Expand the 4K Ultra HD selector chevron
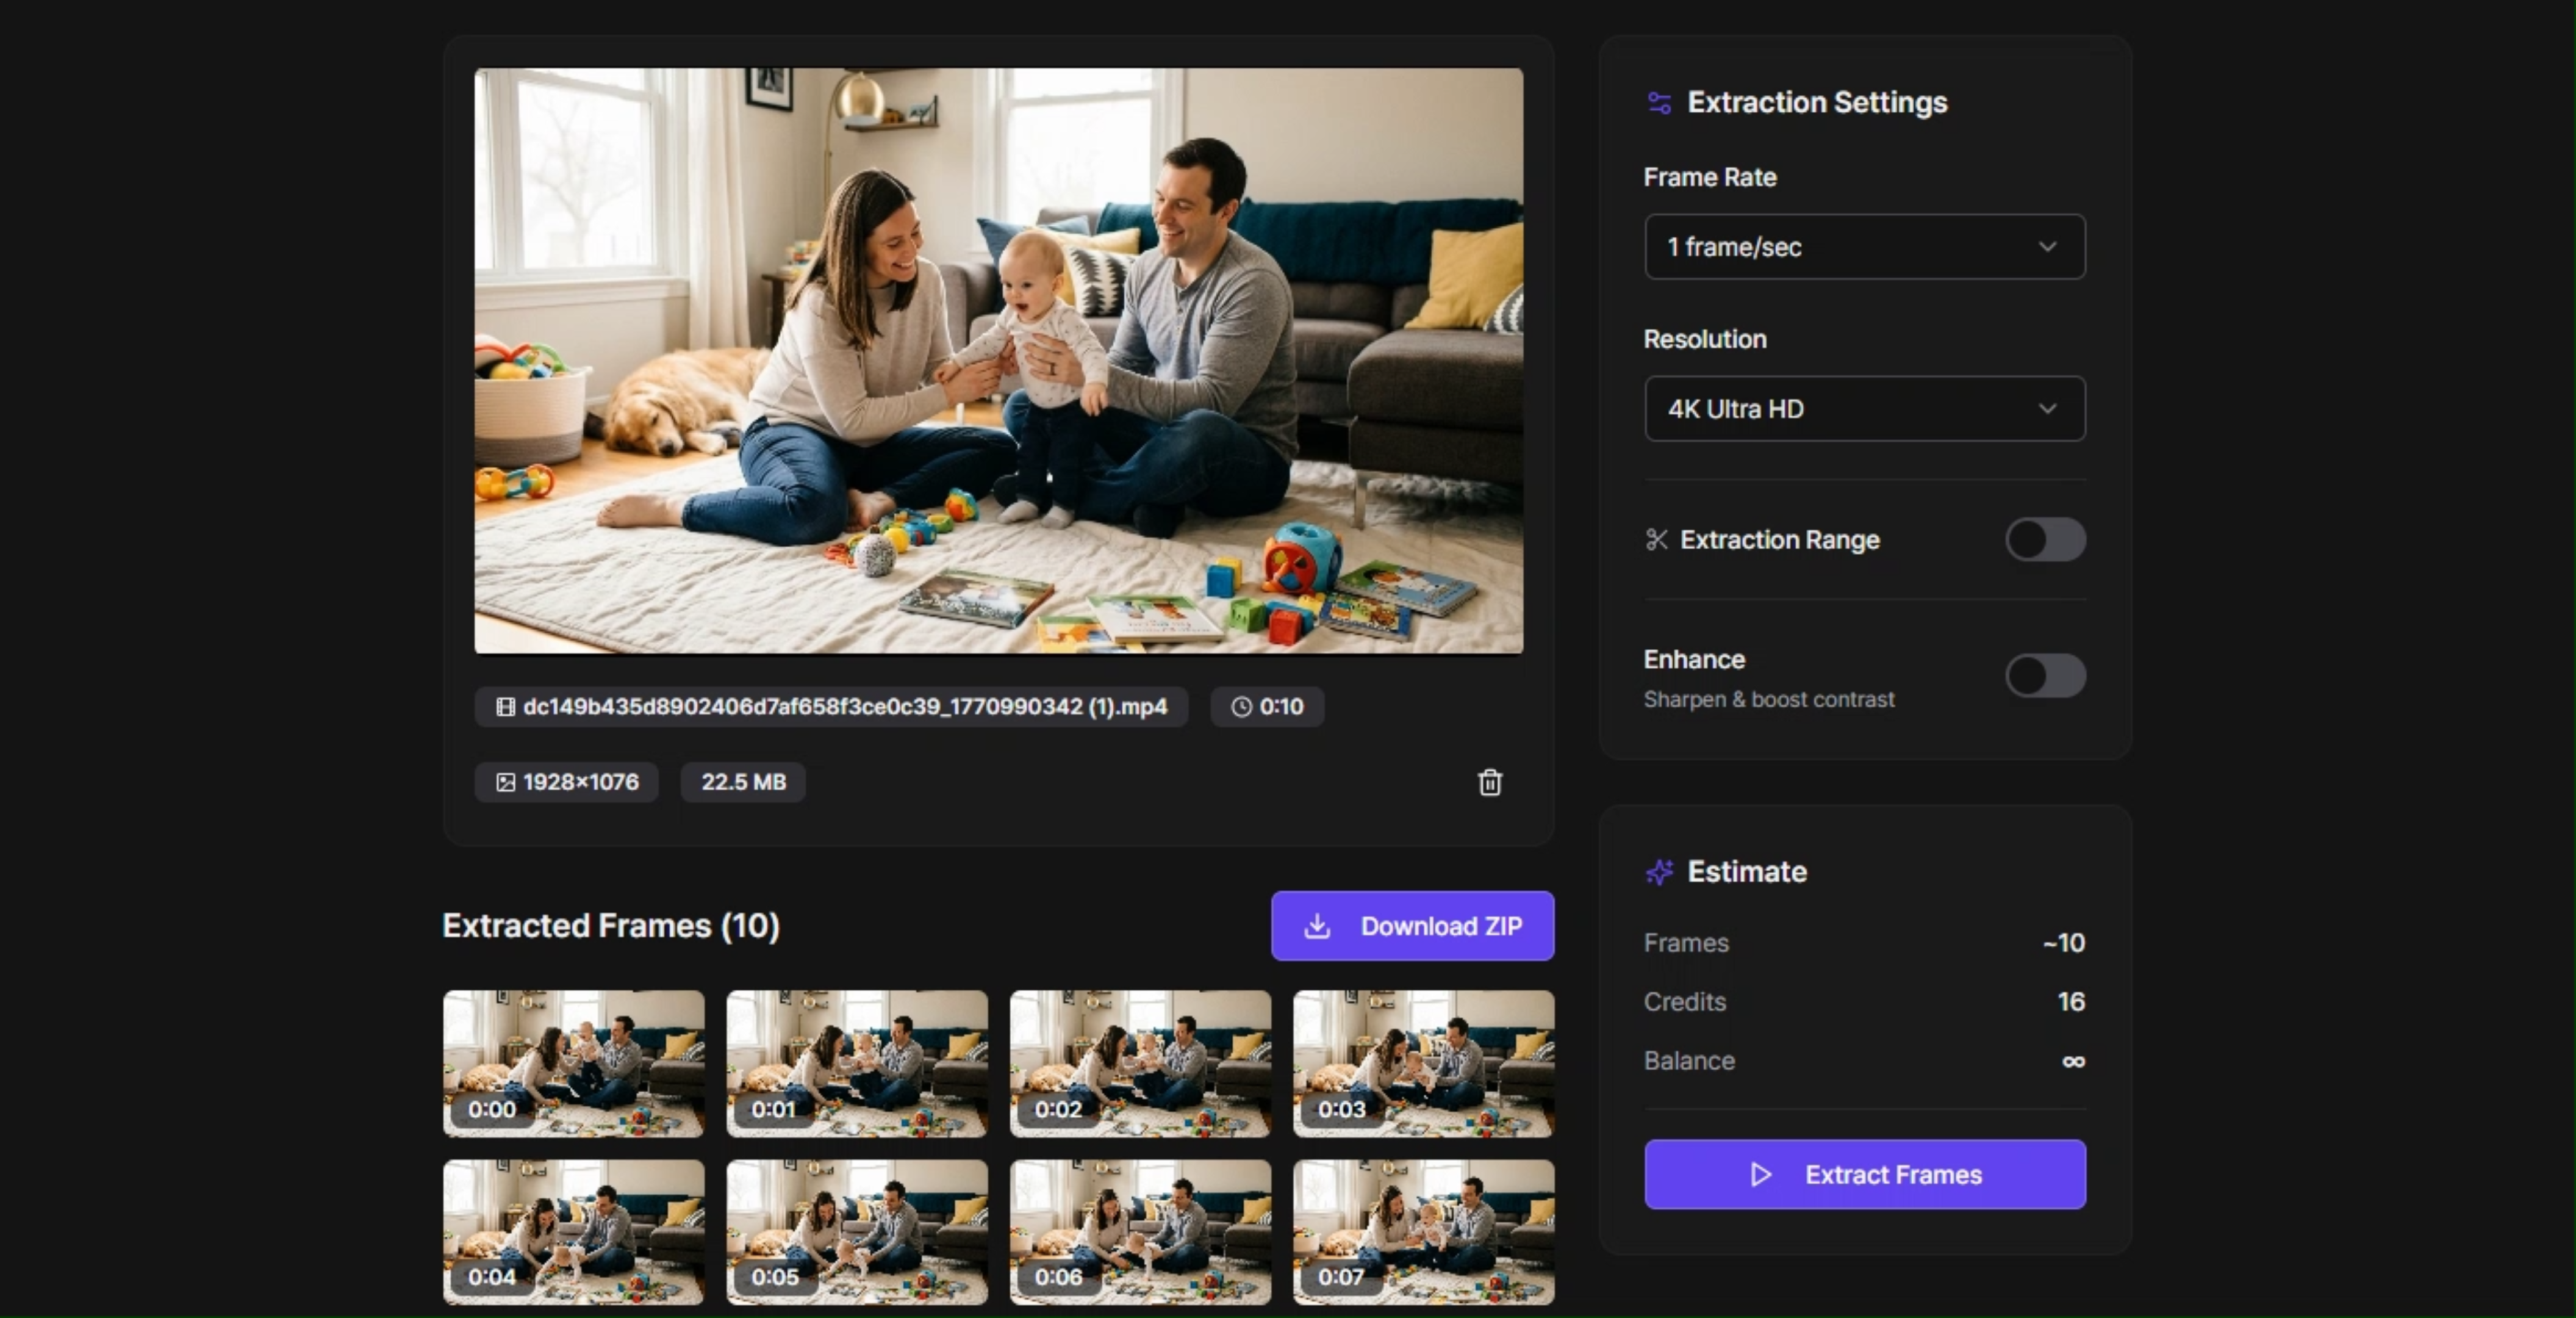2576x1318 pixels. click(x=2048, y=409)
